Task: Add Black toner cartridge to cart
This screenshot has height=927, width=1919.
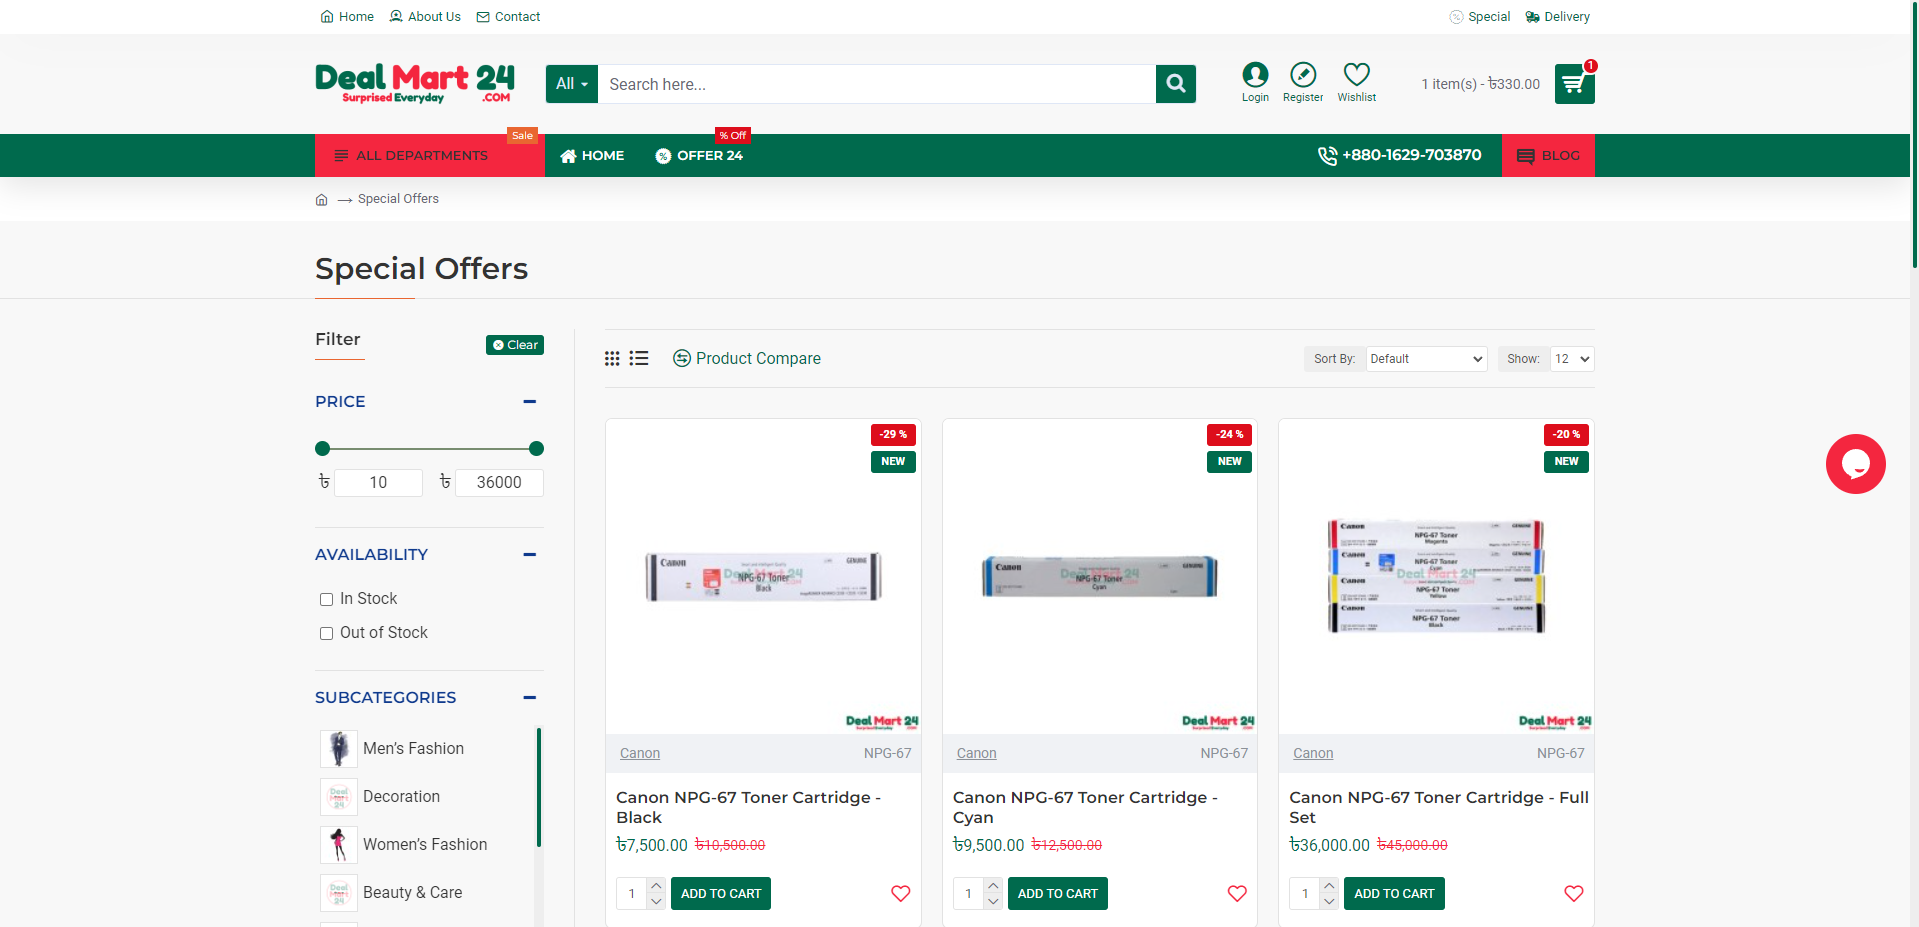Action: click(x=721, y=893)
